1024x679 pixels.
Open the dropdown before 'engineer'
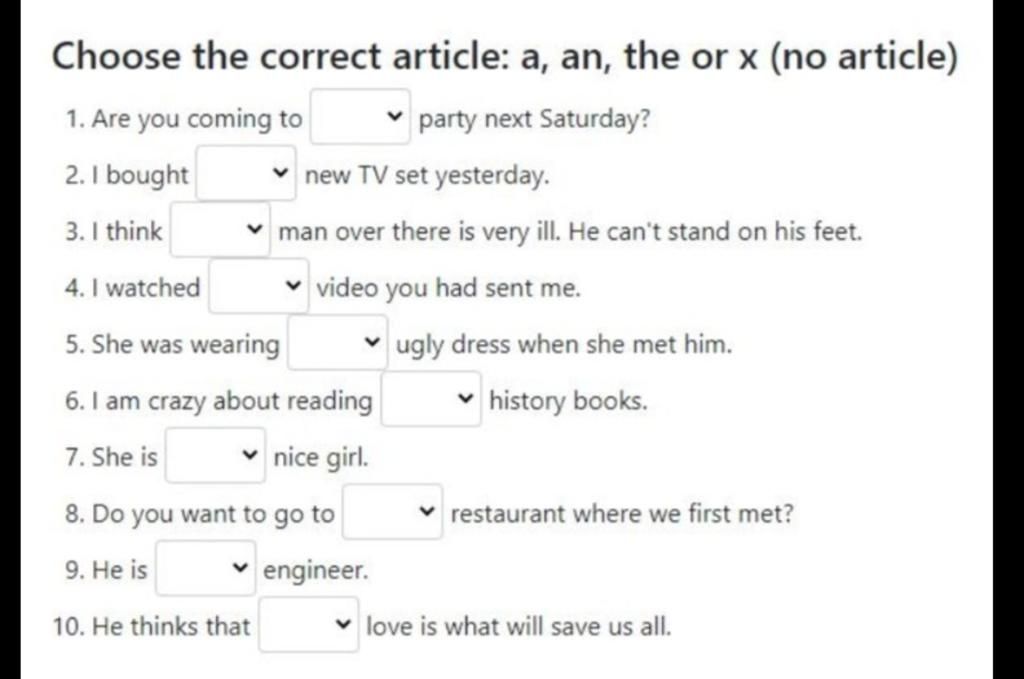206,569
